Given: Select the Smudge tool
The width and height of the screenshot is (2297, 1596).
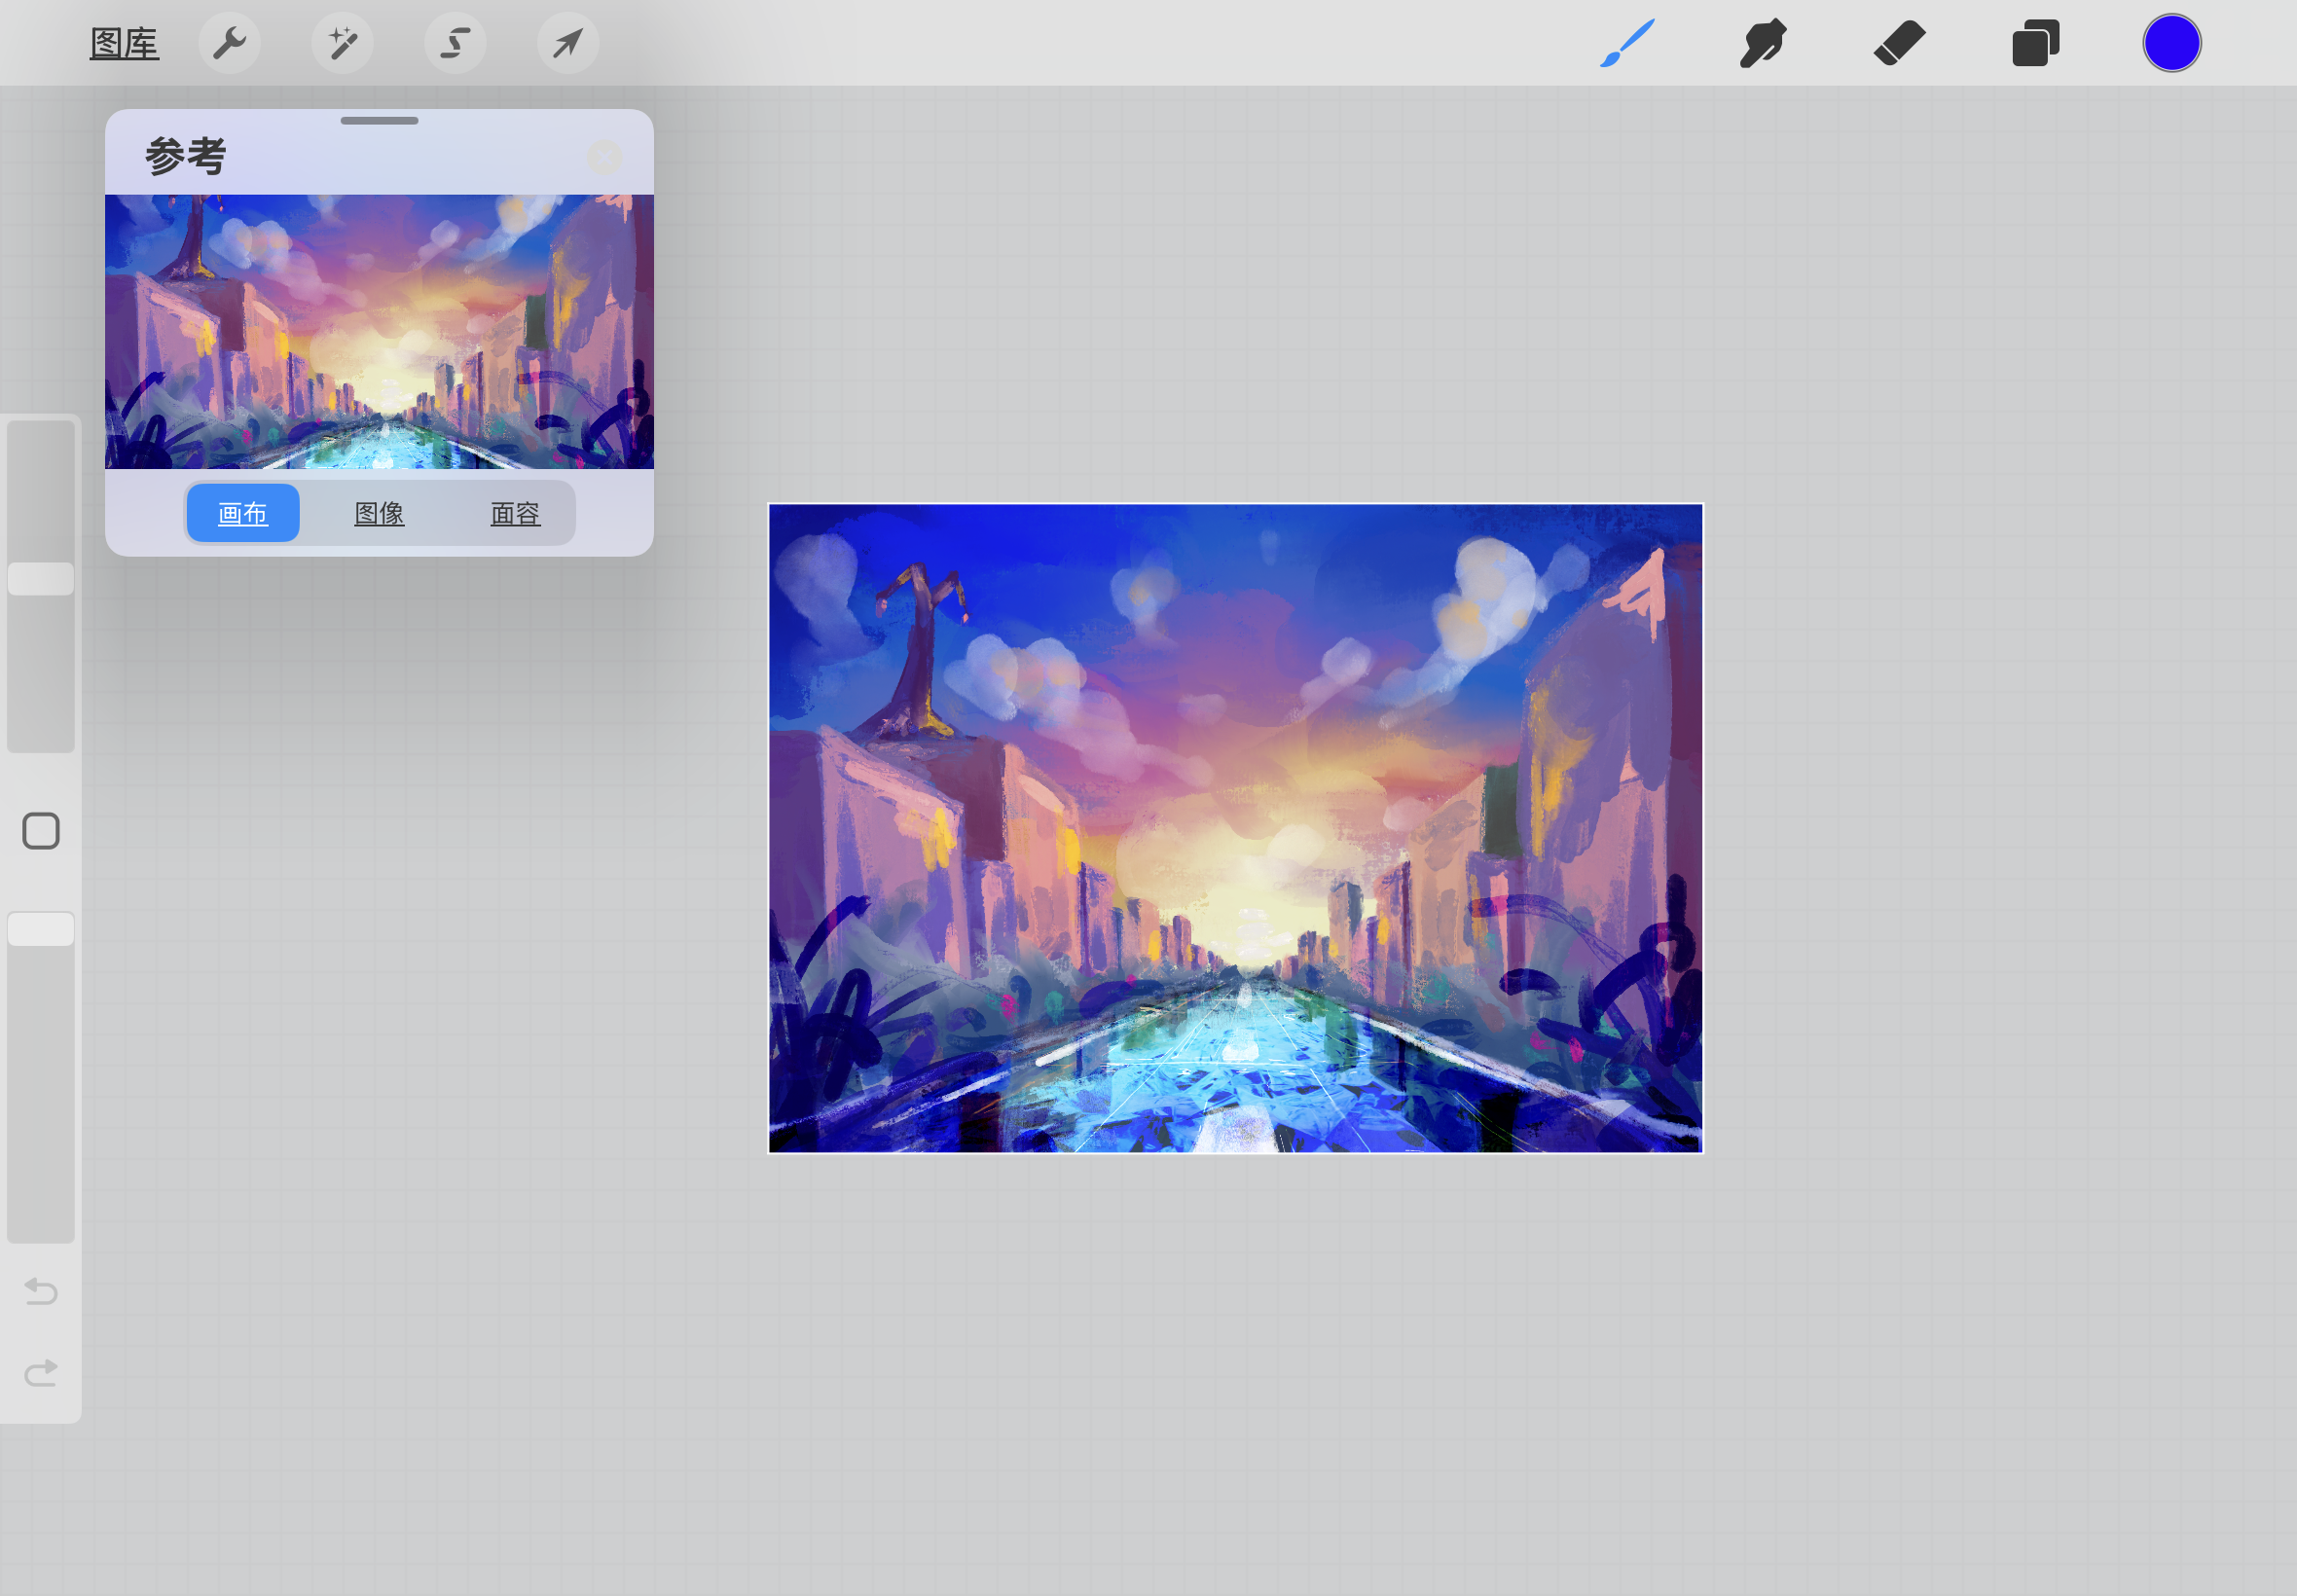Looking at the screenshot, I should click(x=1763, y=43).
